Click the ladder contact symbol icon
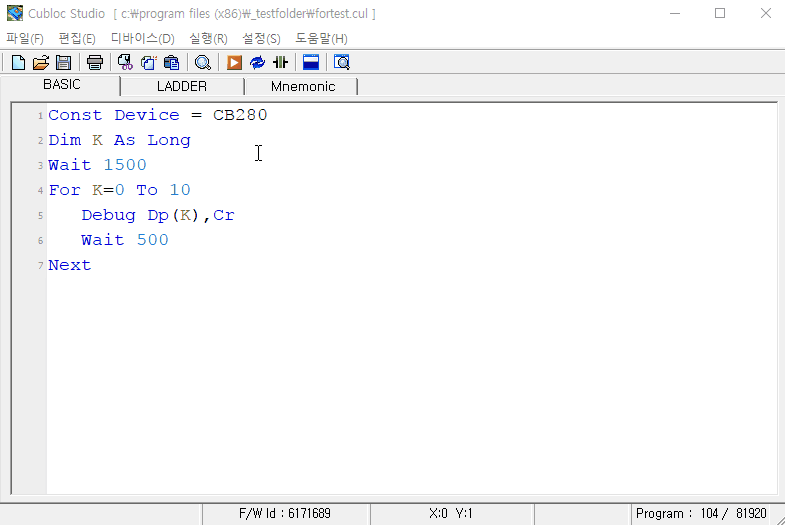The width and height of the screenshot is (785, 525). pos(280,63)
